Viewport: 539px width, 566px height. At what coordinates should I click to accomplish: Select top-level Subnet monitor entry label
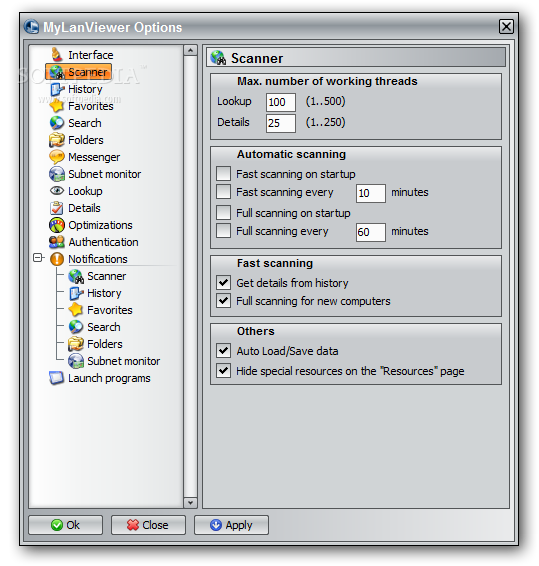[105, 174]
